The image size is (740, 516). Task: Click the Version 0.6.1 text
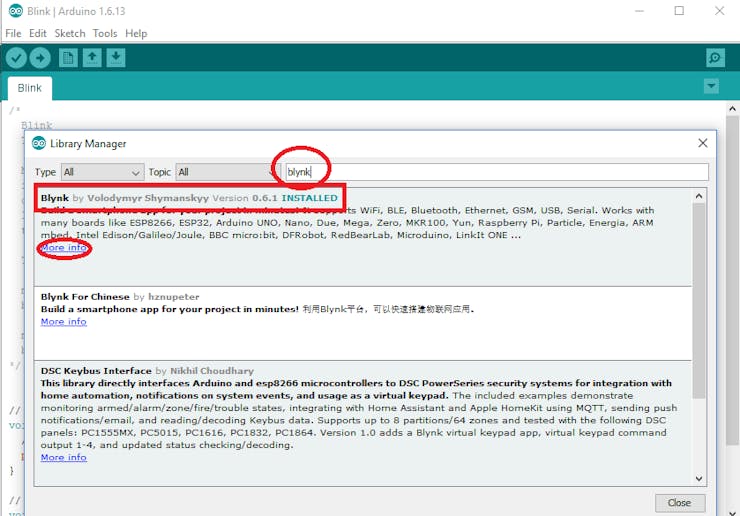pyautogui.click(x=245, y=198)
